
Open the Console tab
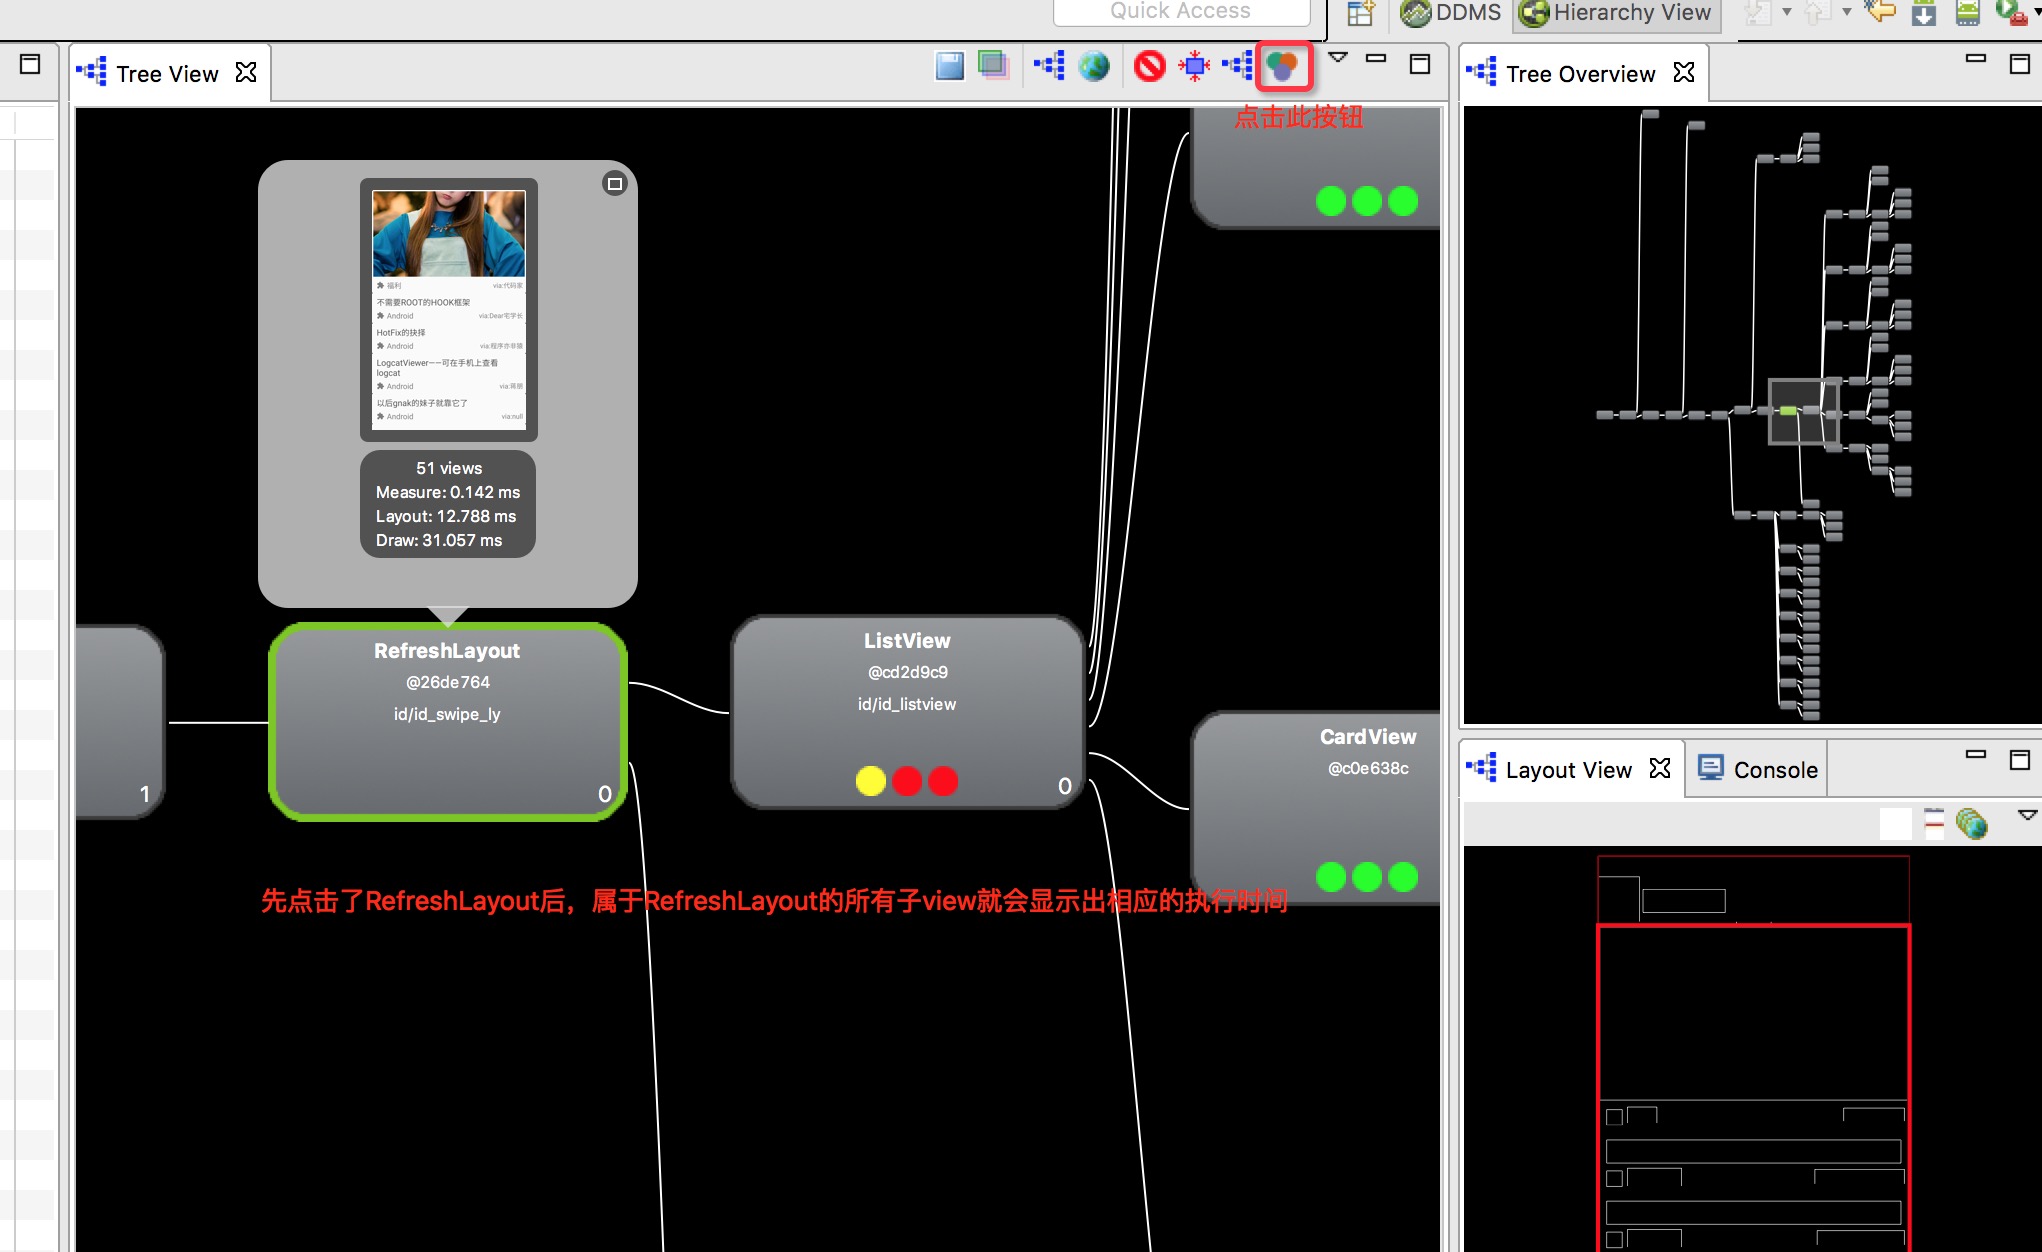pos(1757,769)
